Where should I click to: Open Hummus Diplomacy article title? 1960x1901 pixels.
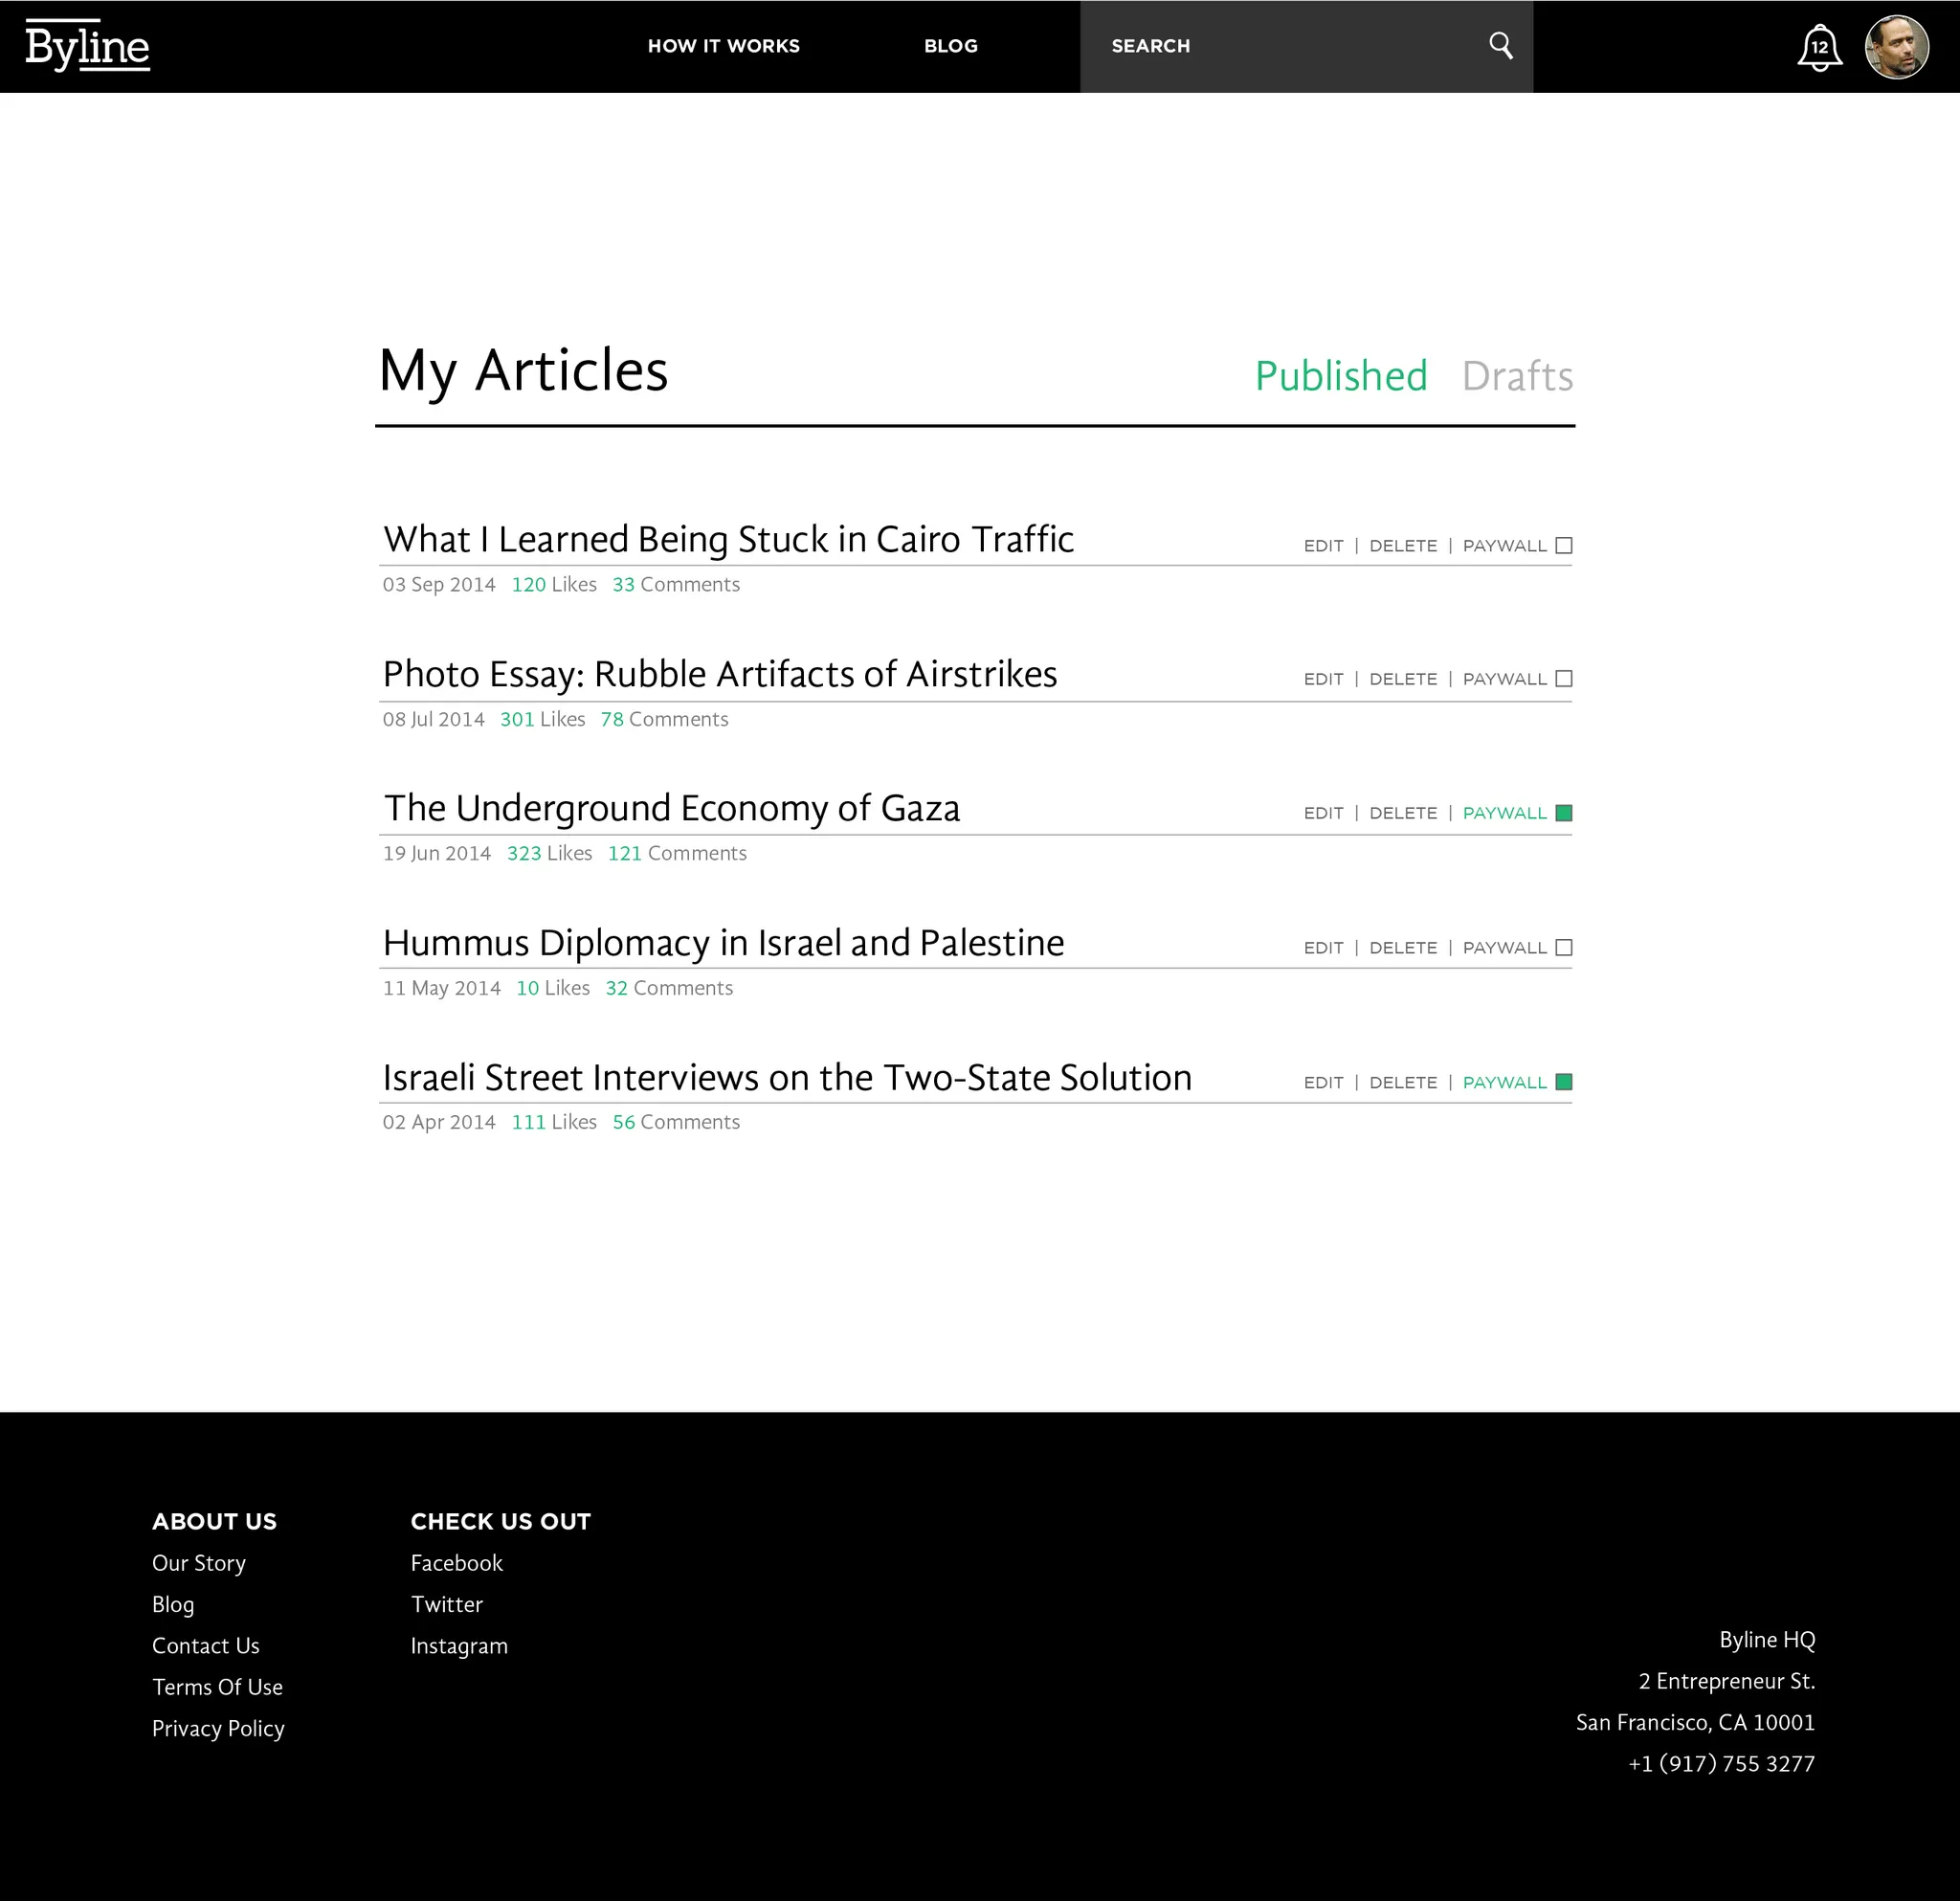[723, 943]
